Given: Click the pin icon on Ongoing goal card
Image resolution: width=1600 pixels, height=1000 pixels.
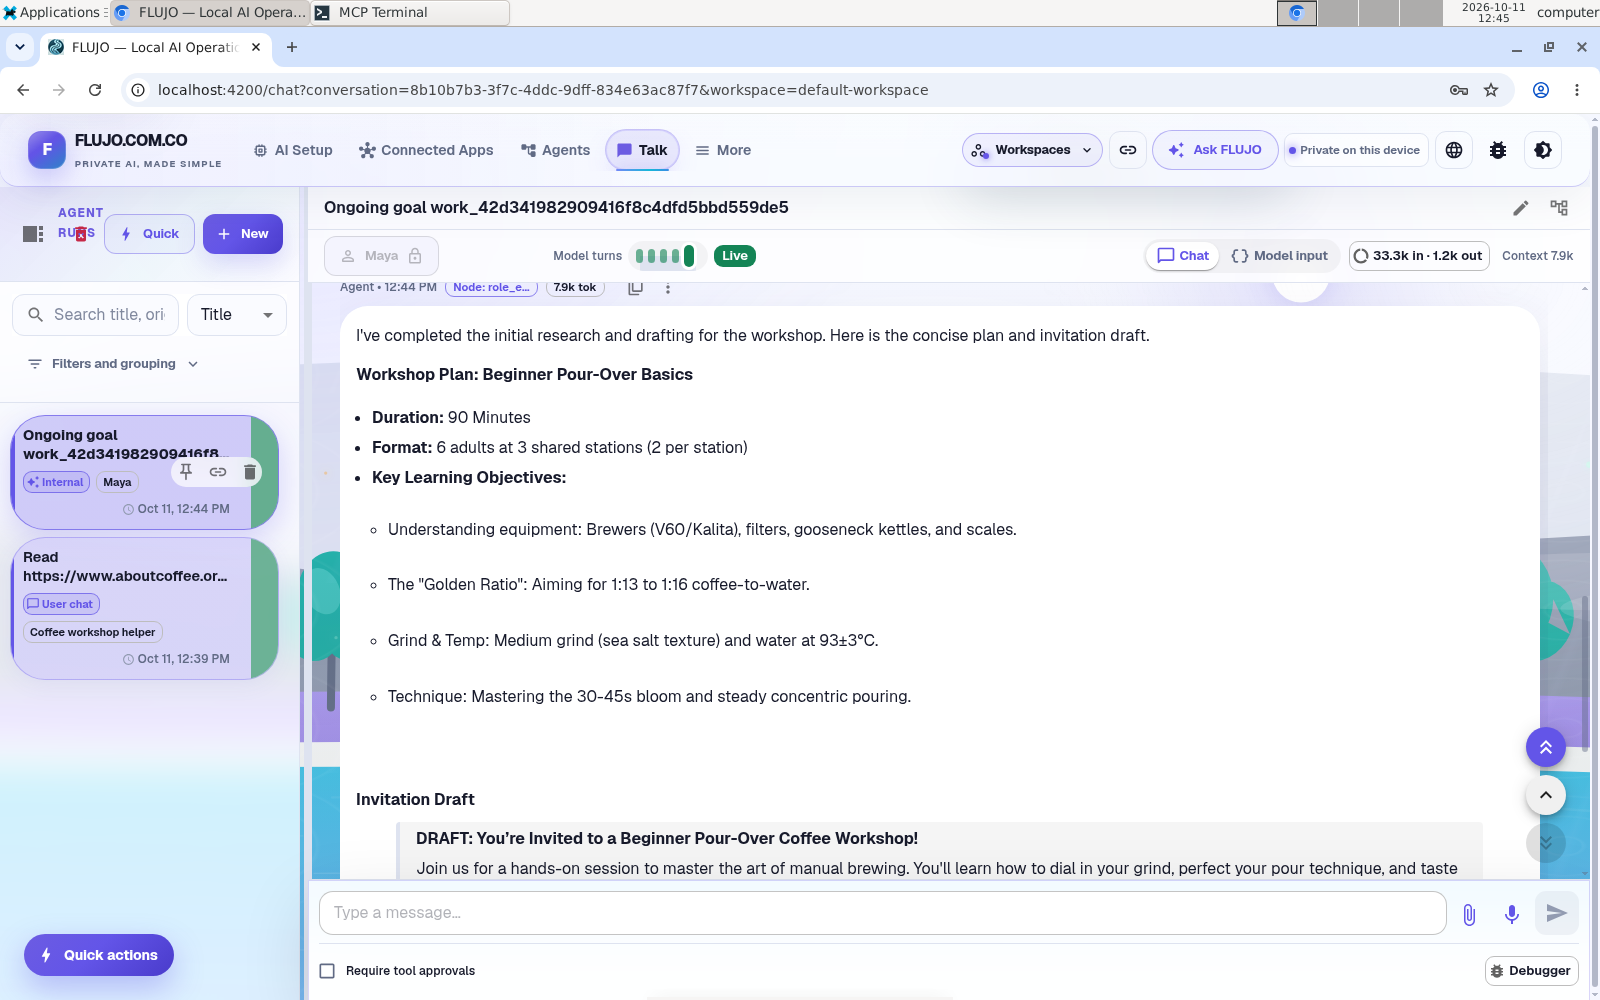Looking at the screenshot, I should coord(186,472).
